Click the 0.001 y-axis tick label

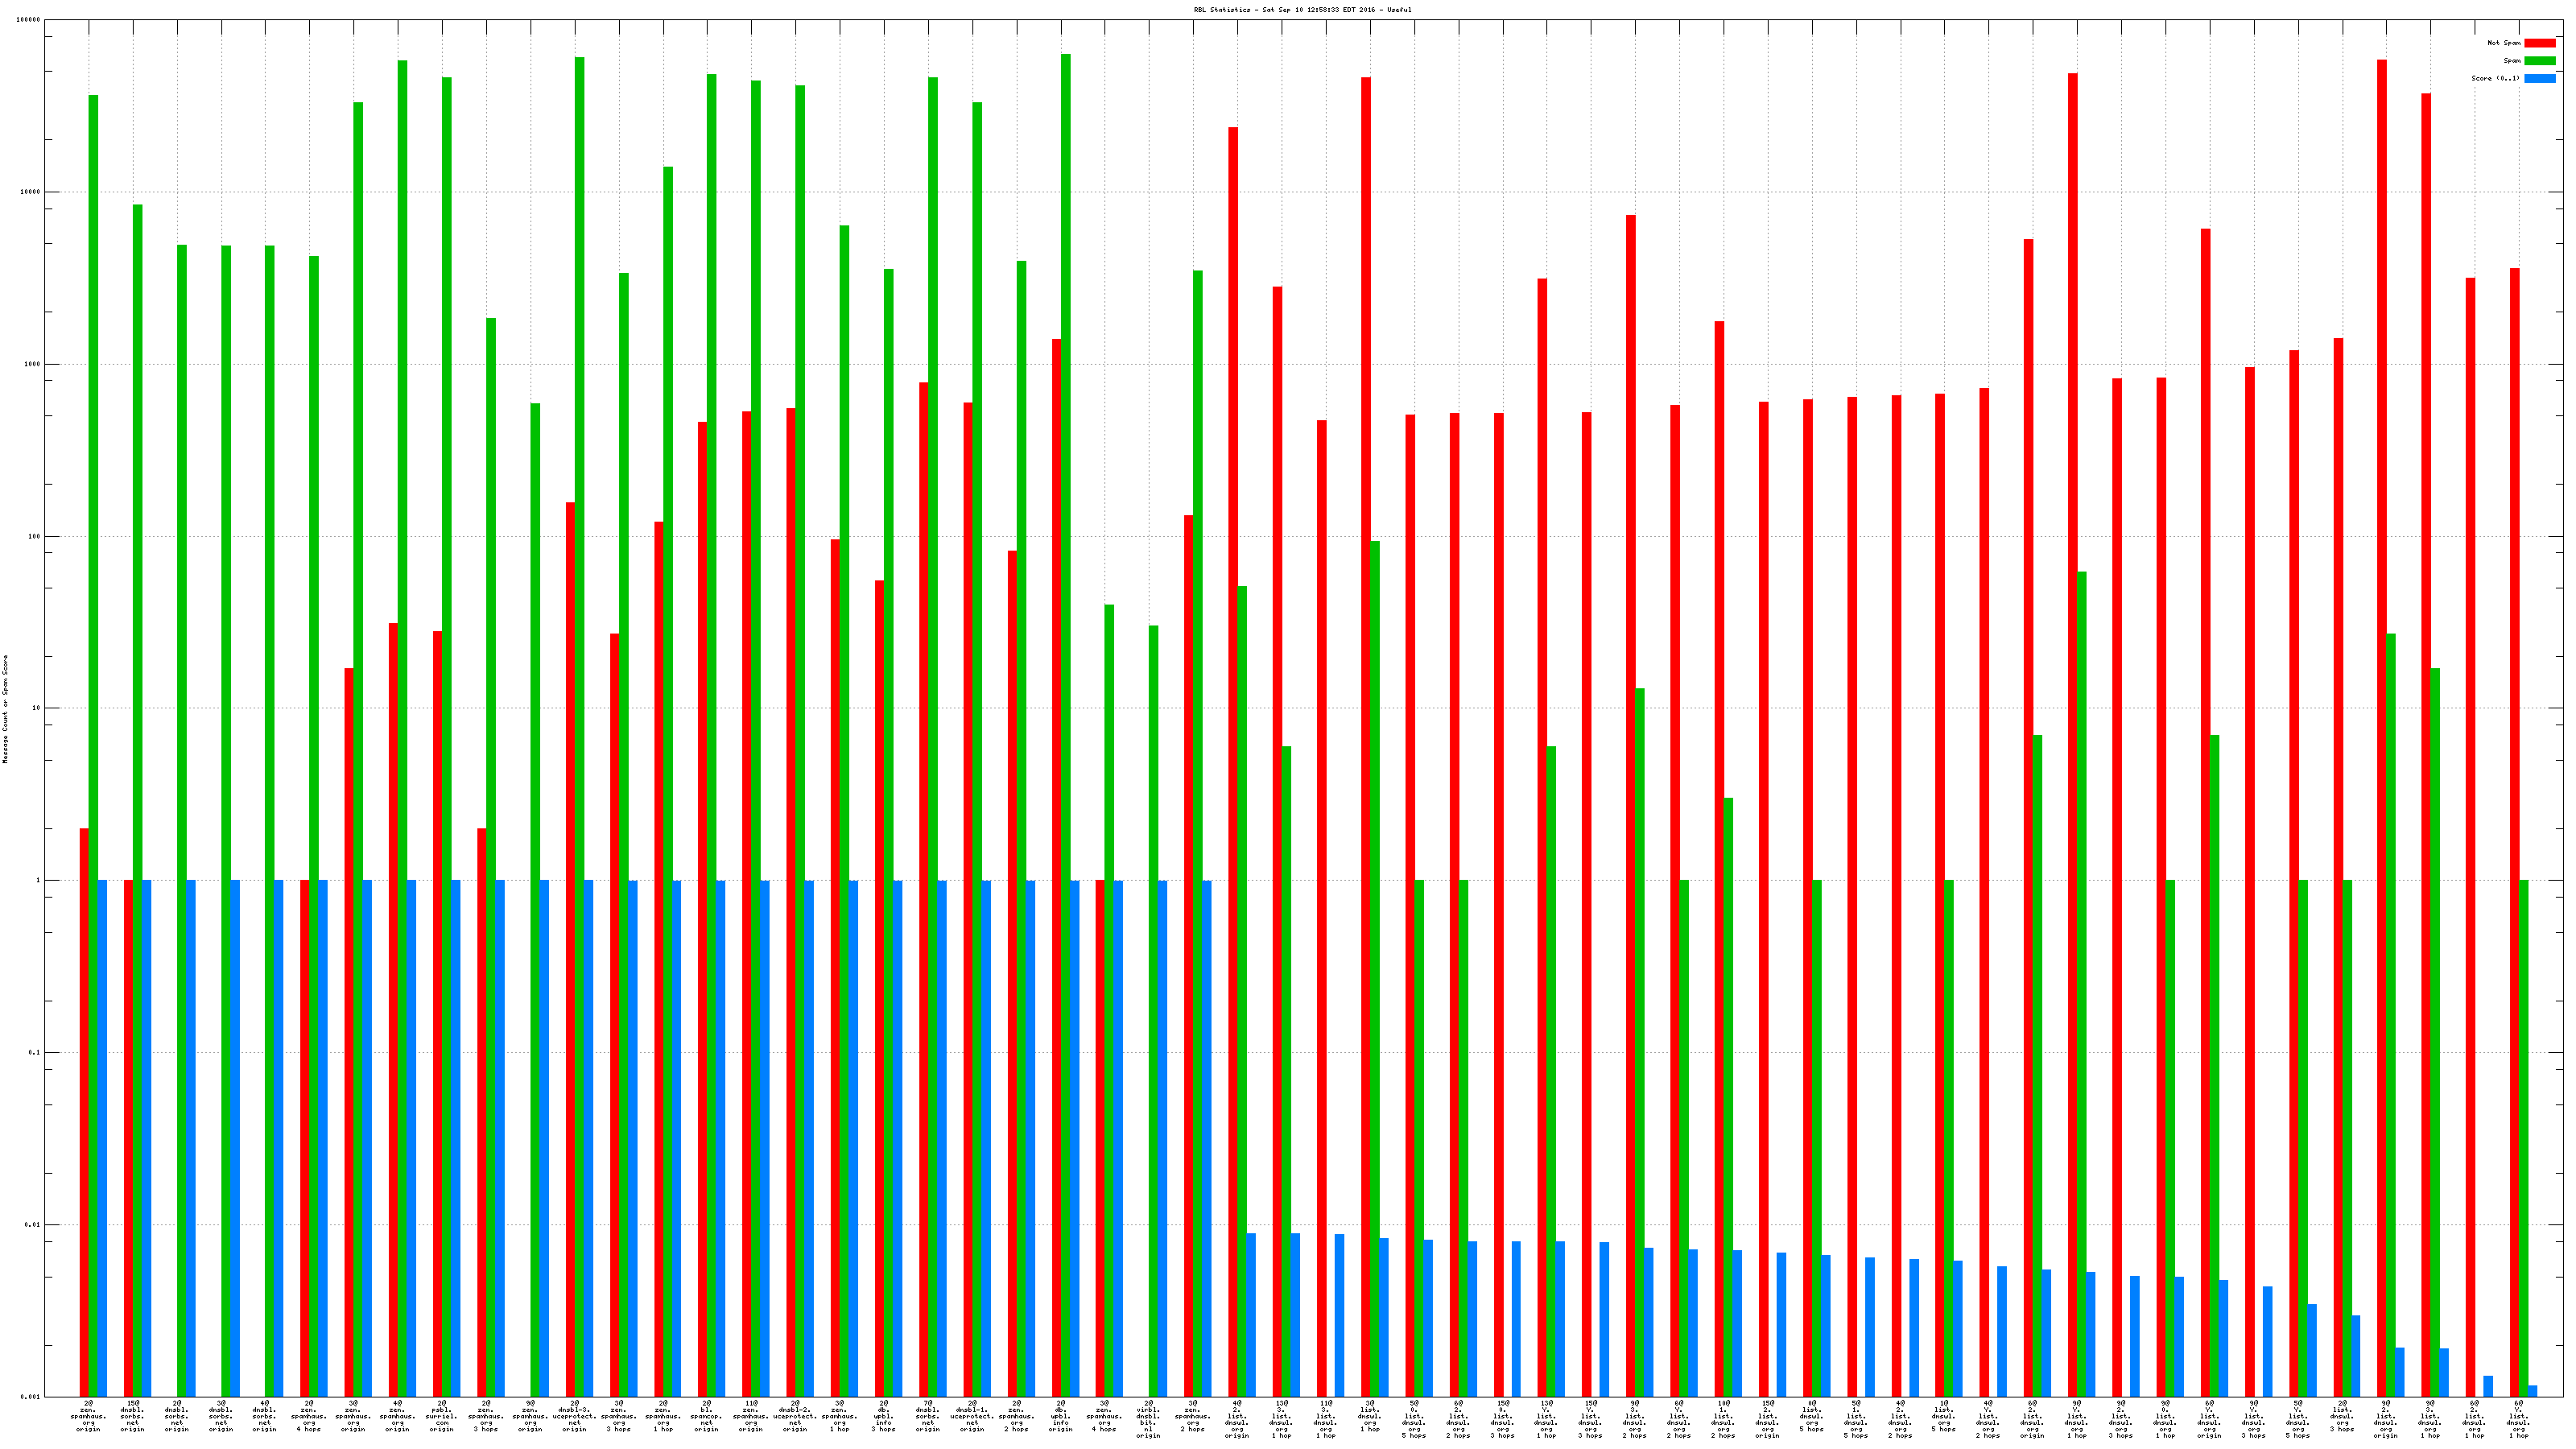(31, 1396)
